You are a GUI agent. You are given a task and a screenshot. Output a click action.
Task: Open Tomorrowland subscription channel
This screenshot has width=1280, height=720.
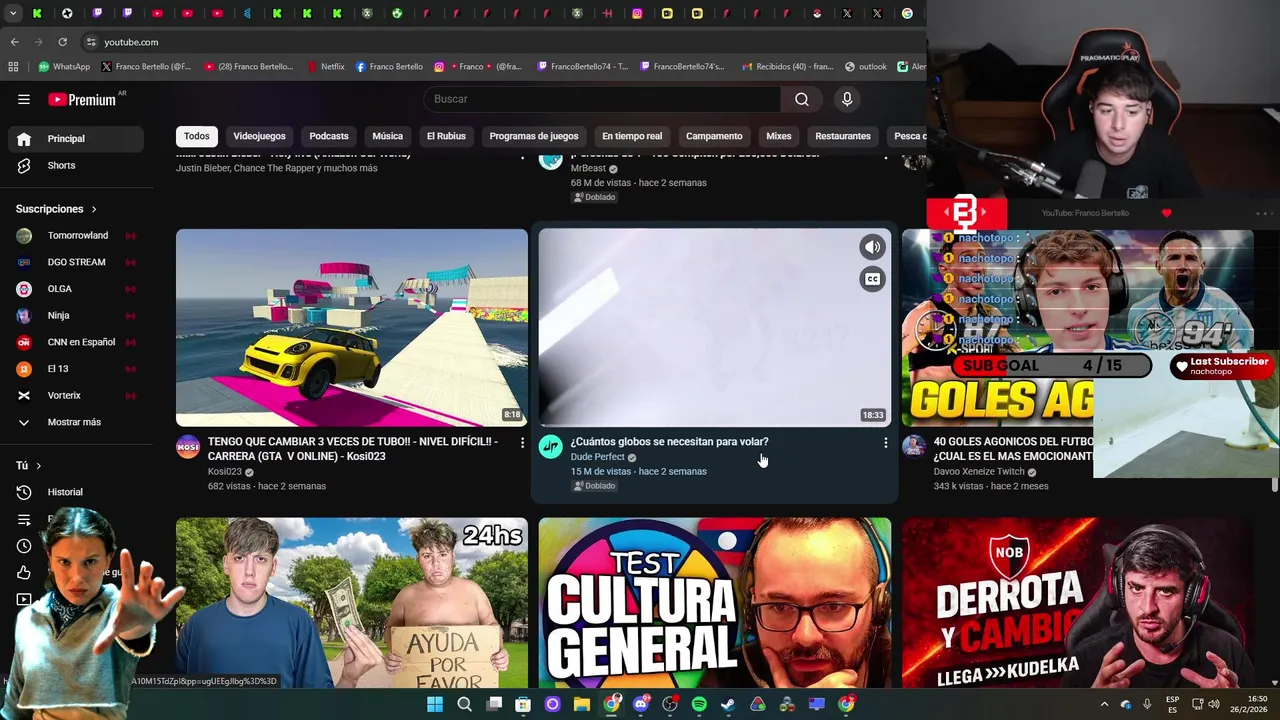click(76, 236)
